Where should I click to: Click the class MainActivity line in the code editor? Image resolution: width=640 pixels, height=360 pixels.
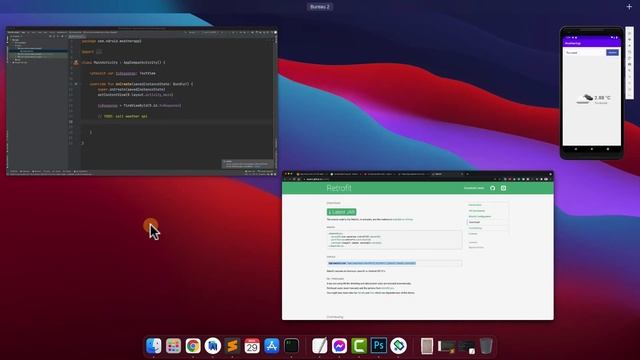tap(124, 62)
